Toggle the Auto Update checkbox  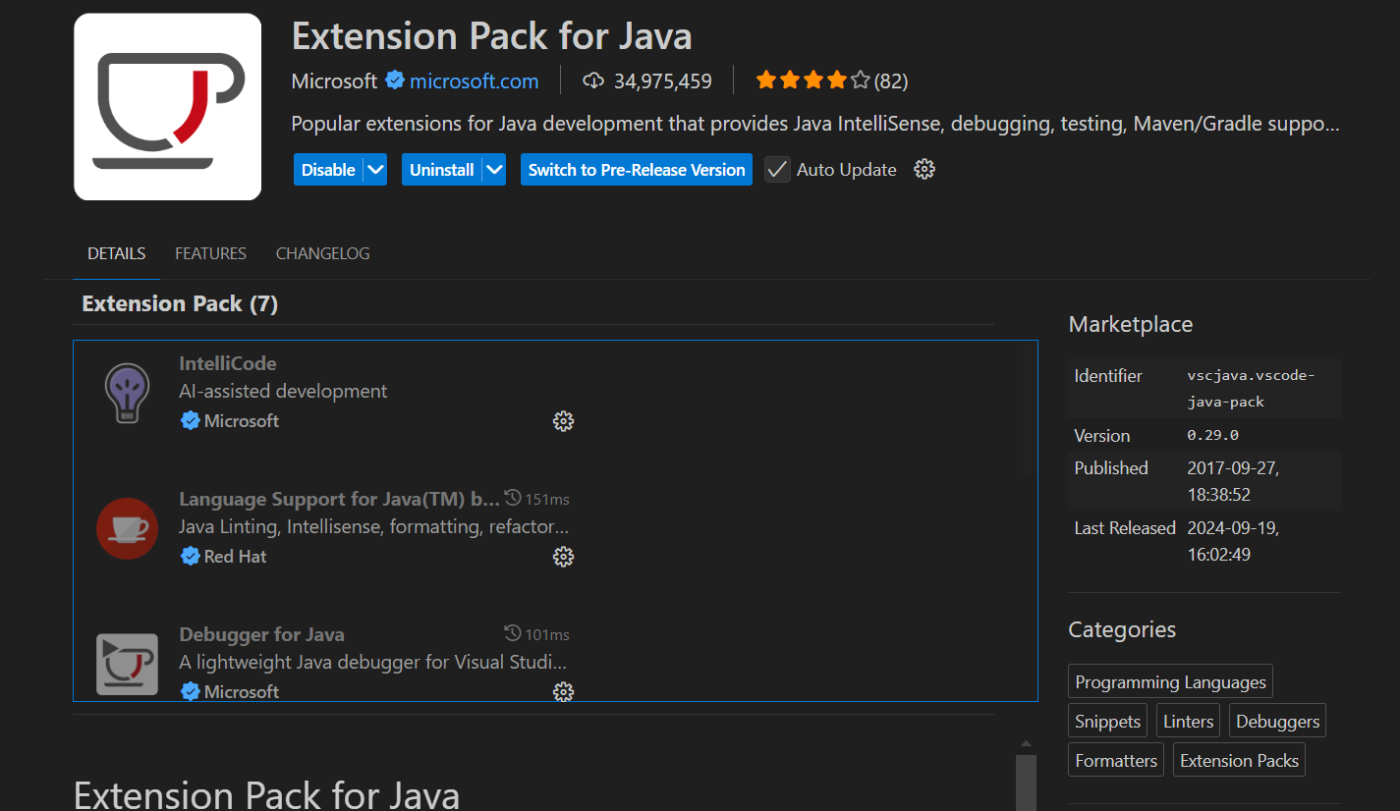tap(777, 169)
